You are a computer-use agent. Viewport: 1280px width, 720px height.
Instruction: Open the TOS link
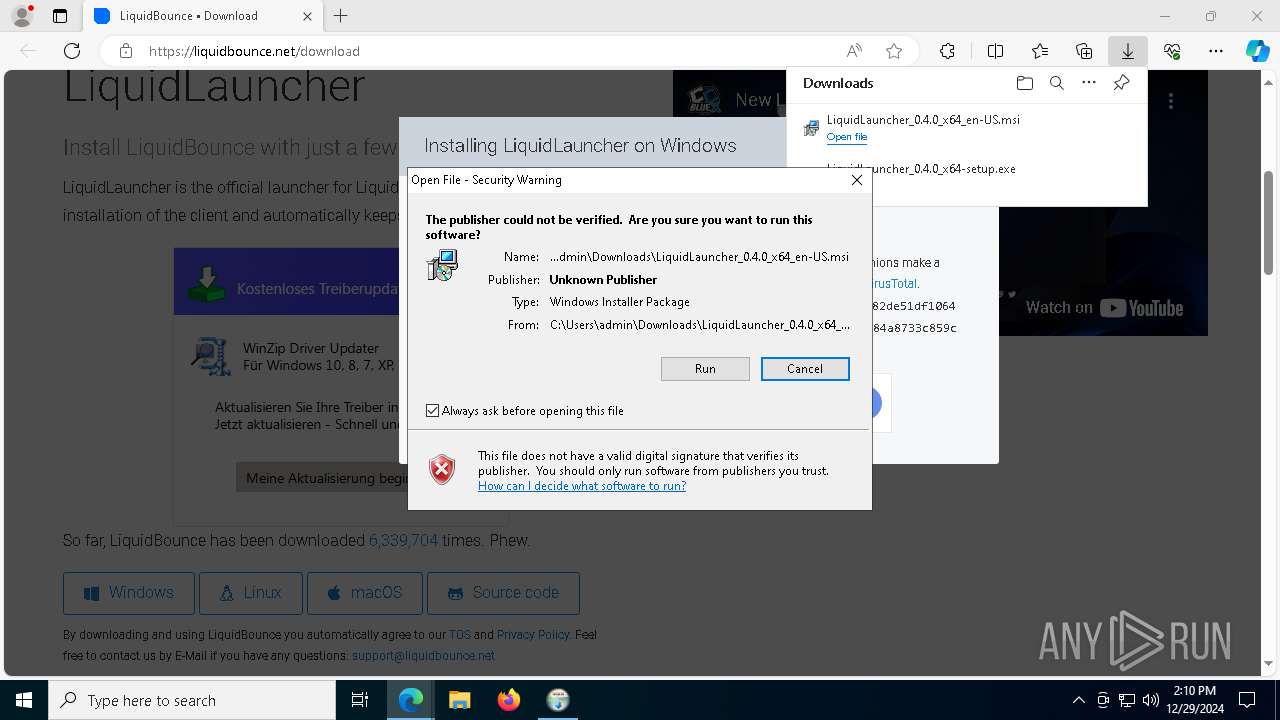coord(459,635)
